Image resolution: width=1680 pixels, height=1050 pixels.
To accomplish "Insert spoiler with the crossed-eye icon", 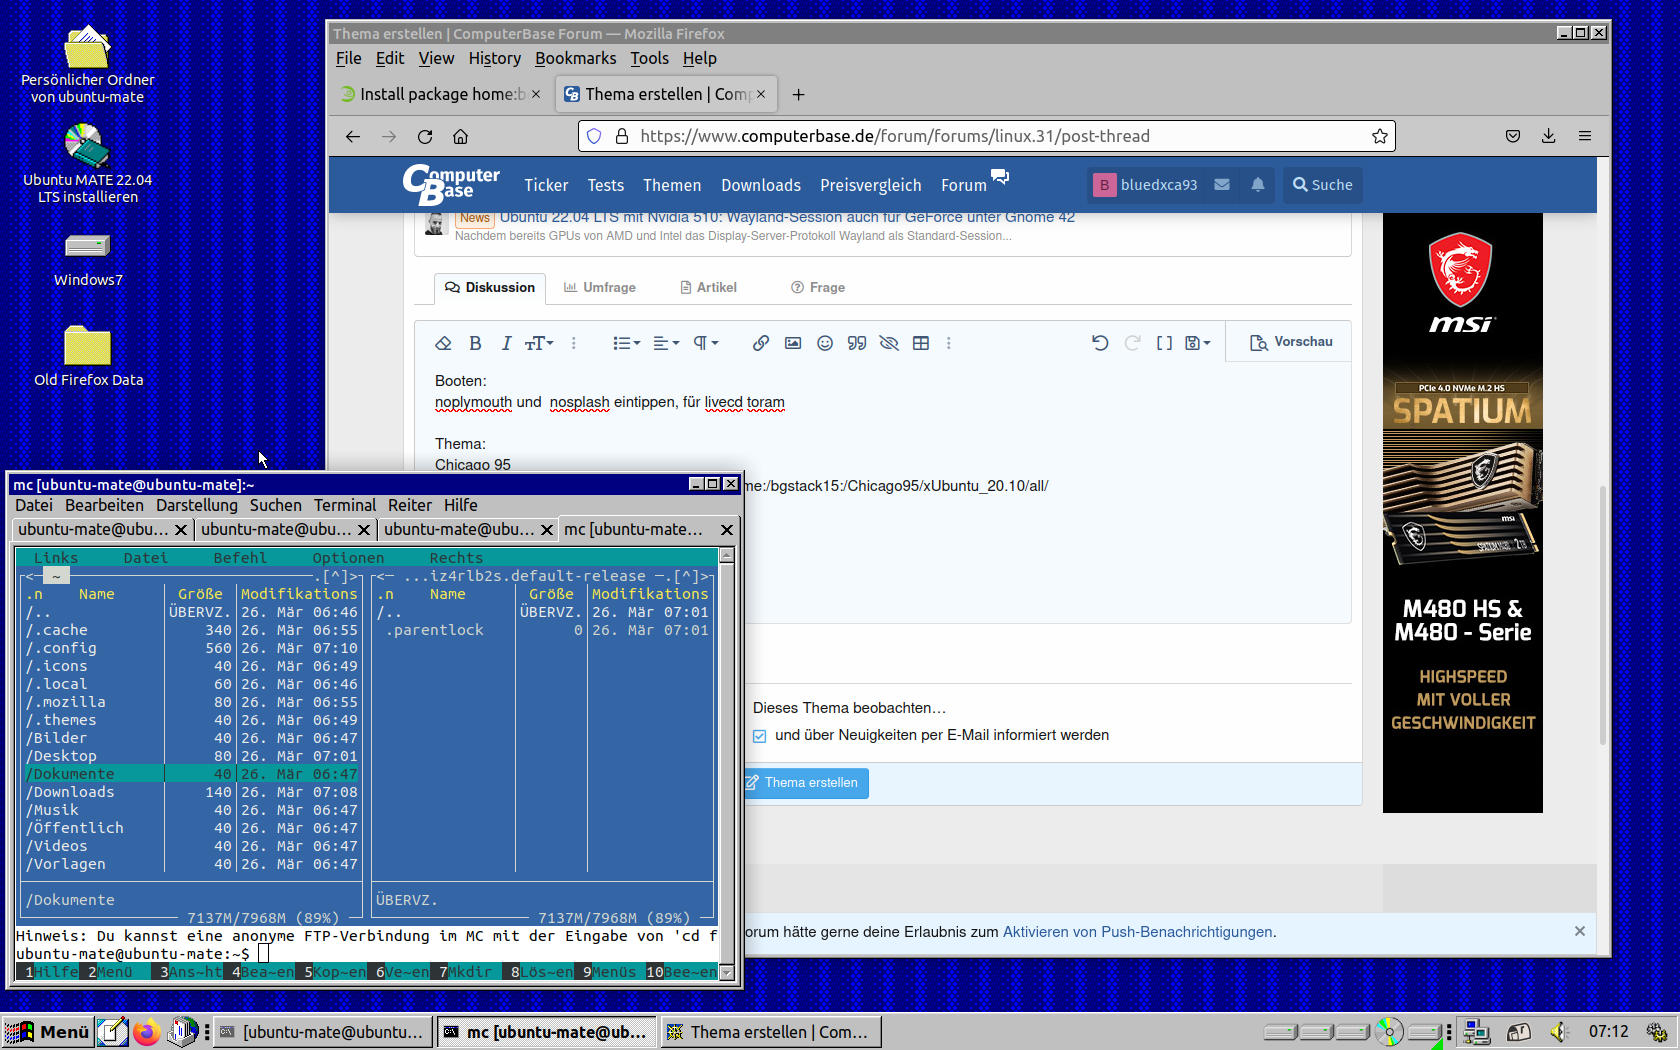I will pyautogui.click(x=889, y=343).
